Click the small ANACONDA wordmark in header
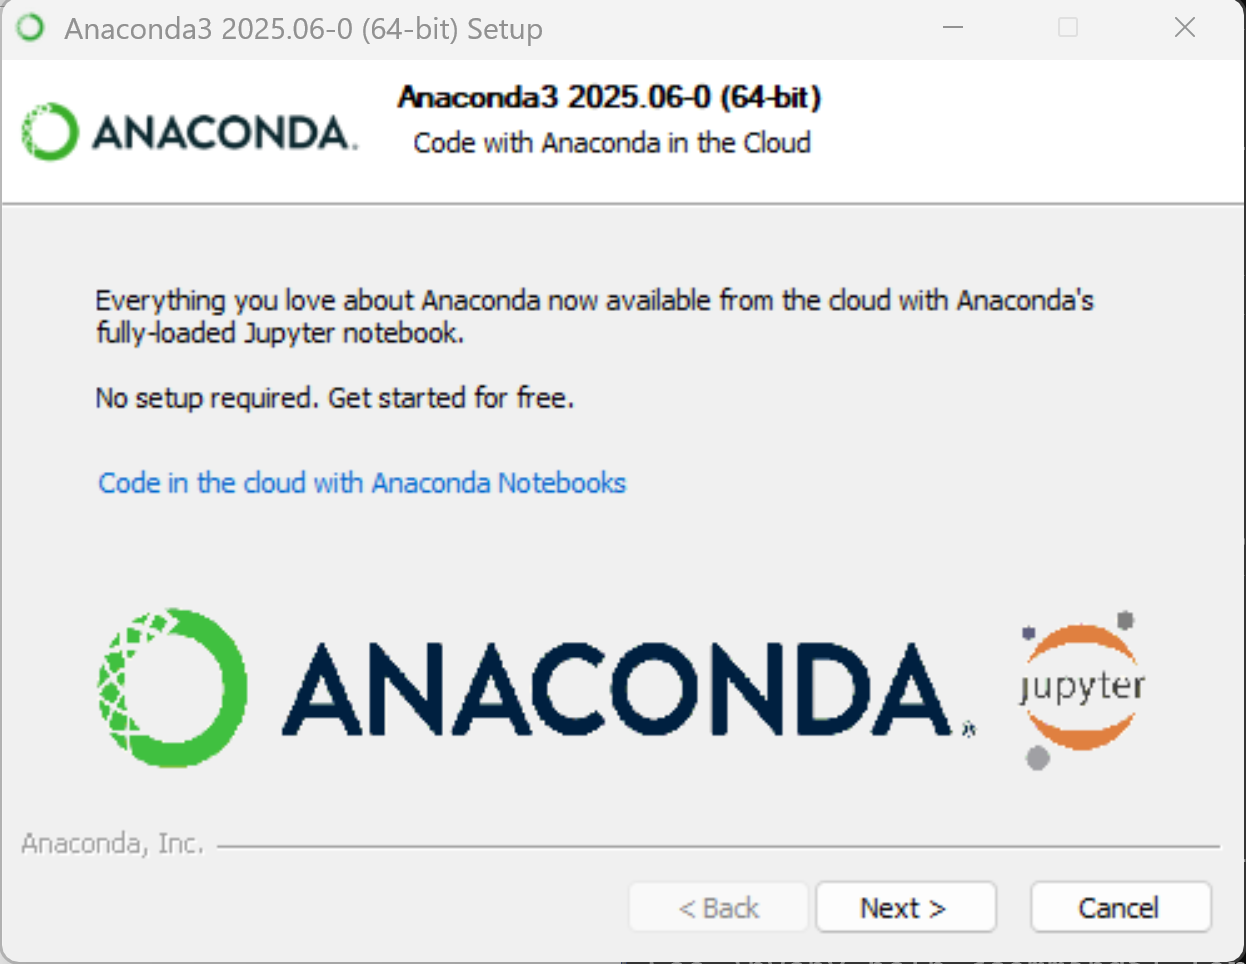This screenshot has height=964, width=1246. coord(224,133)
